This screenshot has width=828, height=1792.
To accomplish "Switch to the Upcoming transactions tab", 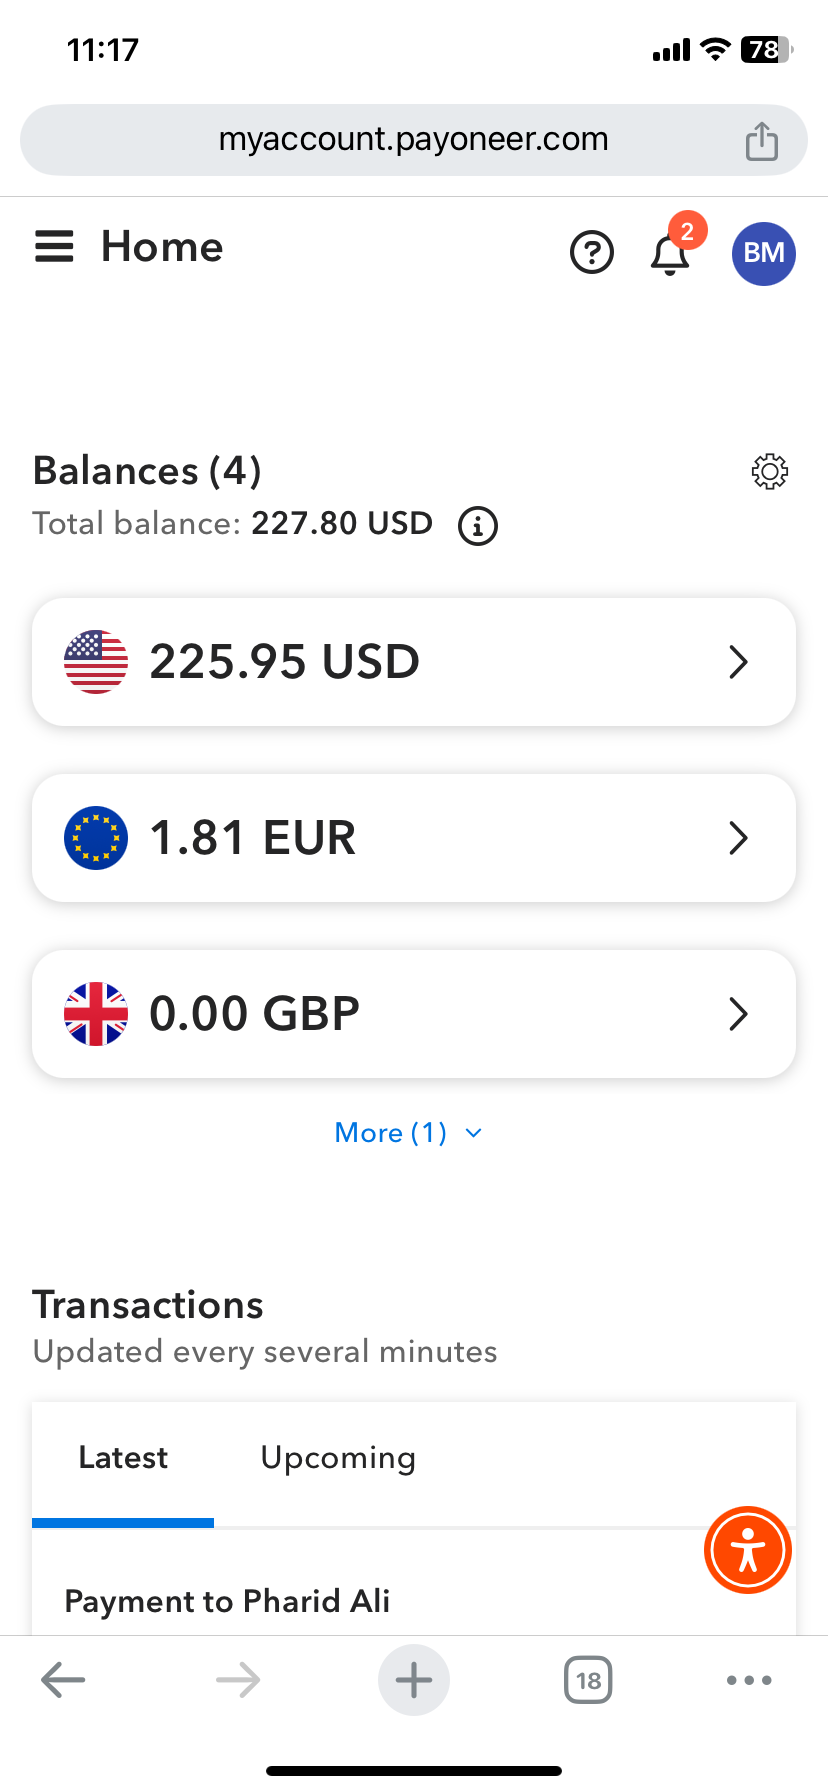I will pyautogui.click(x=338, y=1458).
